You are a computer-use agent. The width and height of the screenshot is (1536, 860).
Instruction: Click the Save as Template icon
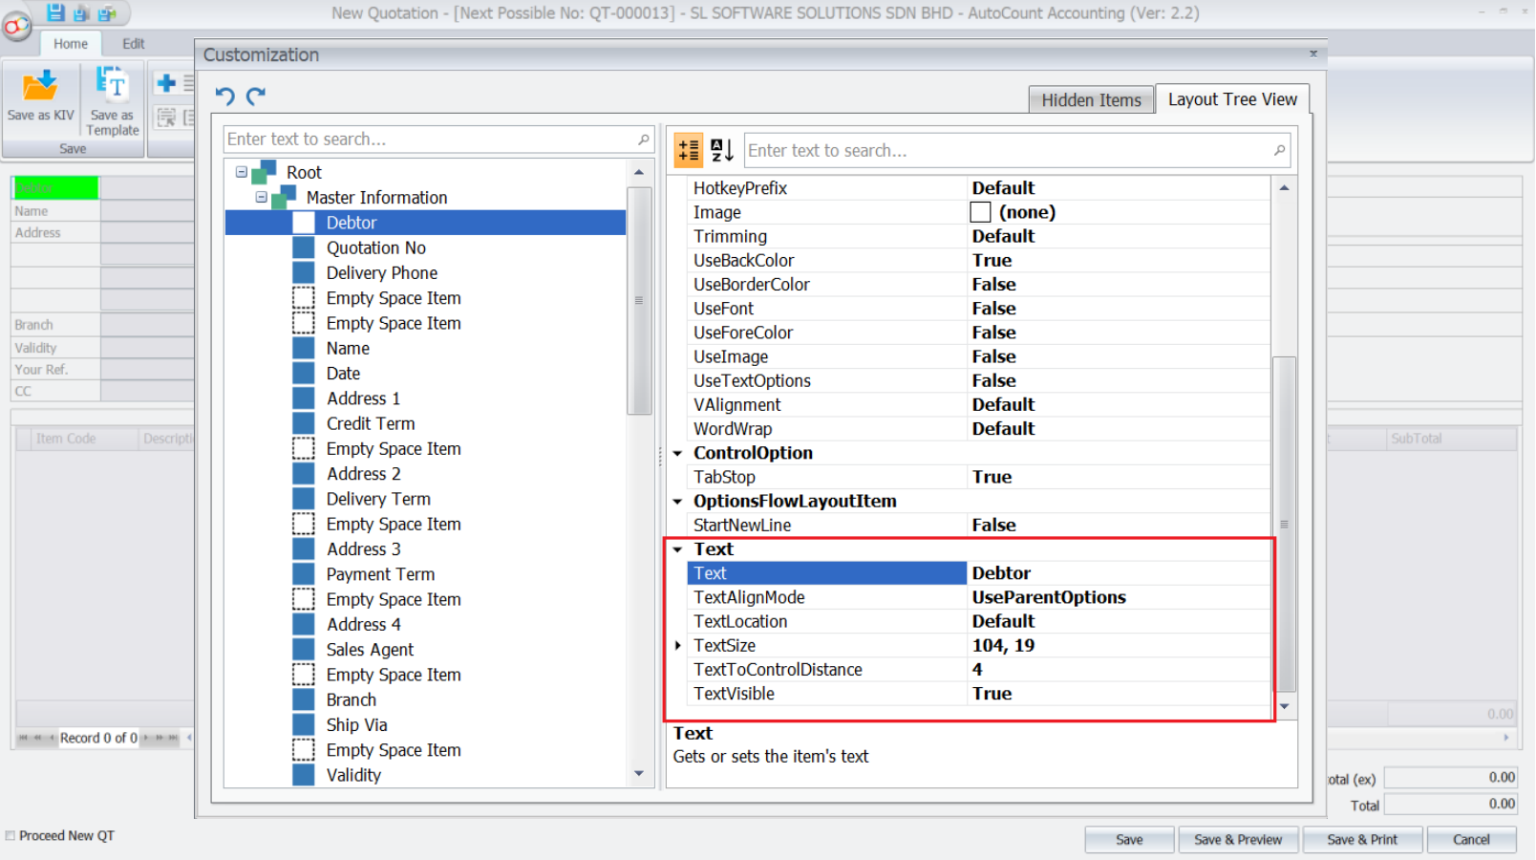click(x=111, y=85)
